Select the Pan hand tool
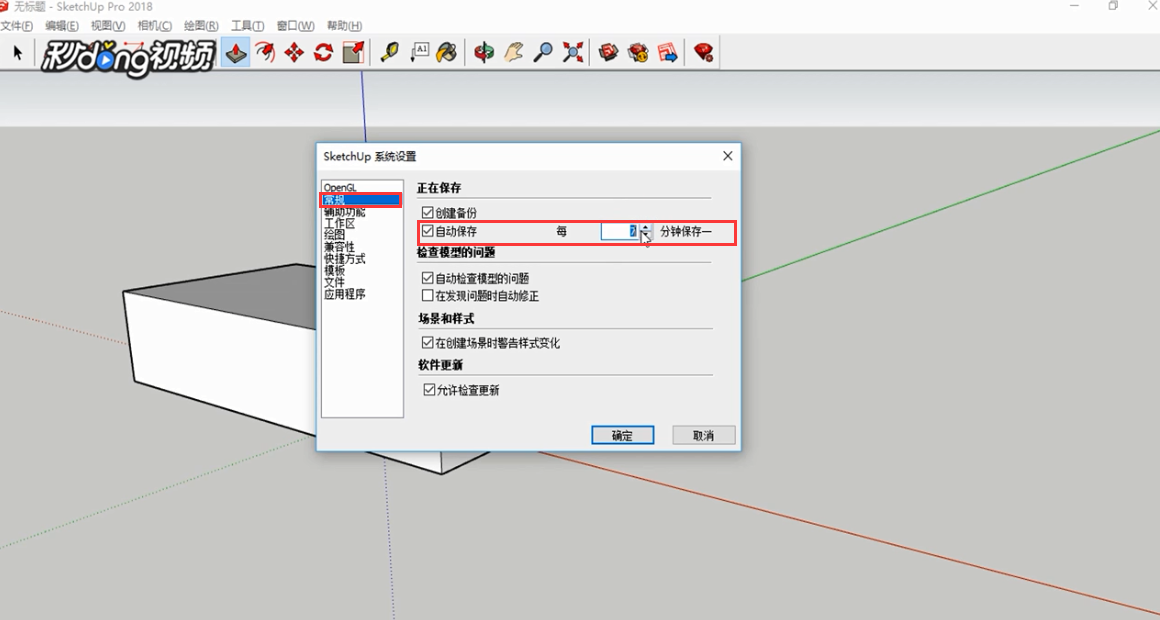The height and width of the screenshot is (620, 1160). (x=514, y=53)
